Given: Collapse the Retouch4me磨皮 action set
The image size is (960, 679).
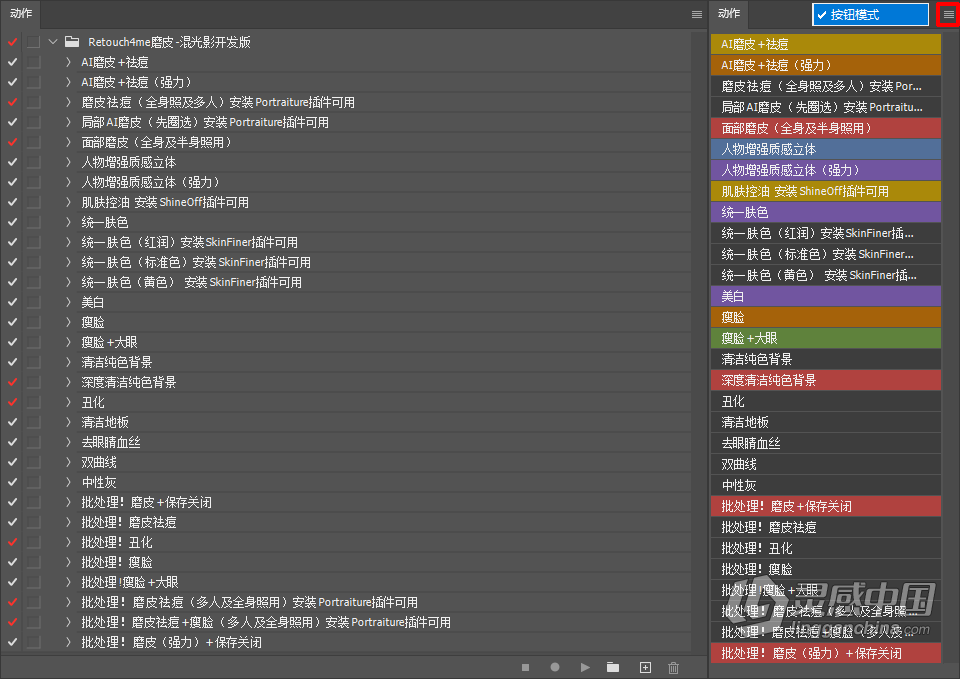Looking at the screenshot, I should click(53, 42).
